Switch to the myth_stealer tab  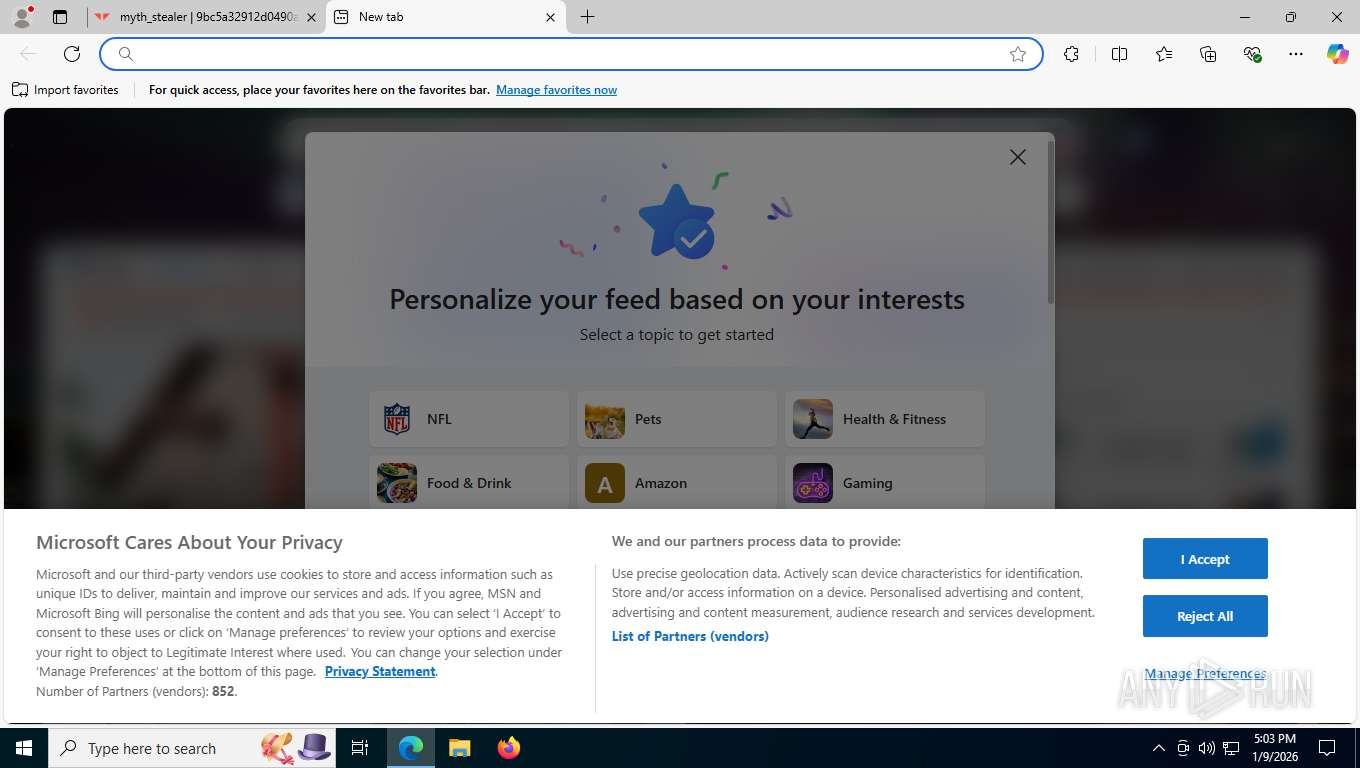(x=207, y=17)
